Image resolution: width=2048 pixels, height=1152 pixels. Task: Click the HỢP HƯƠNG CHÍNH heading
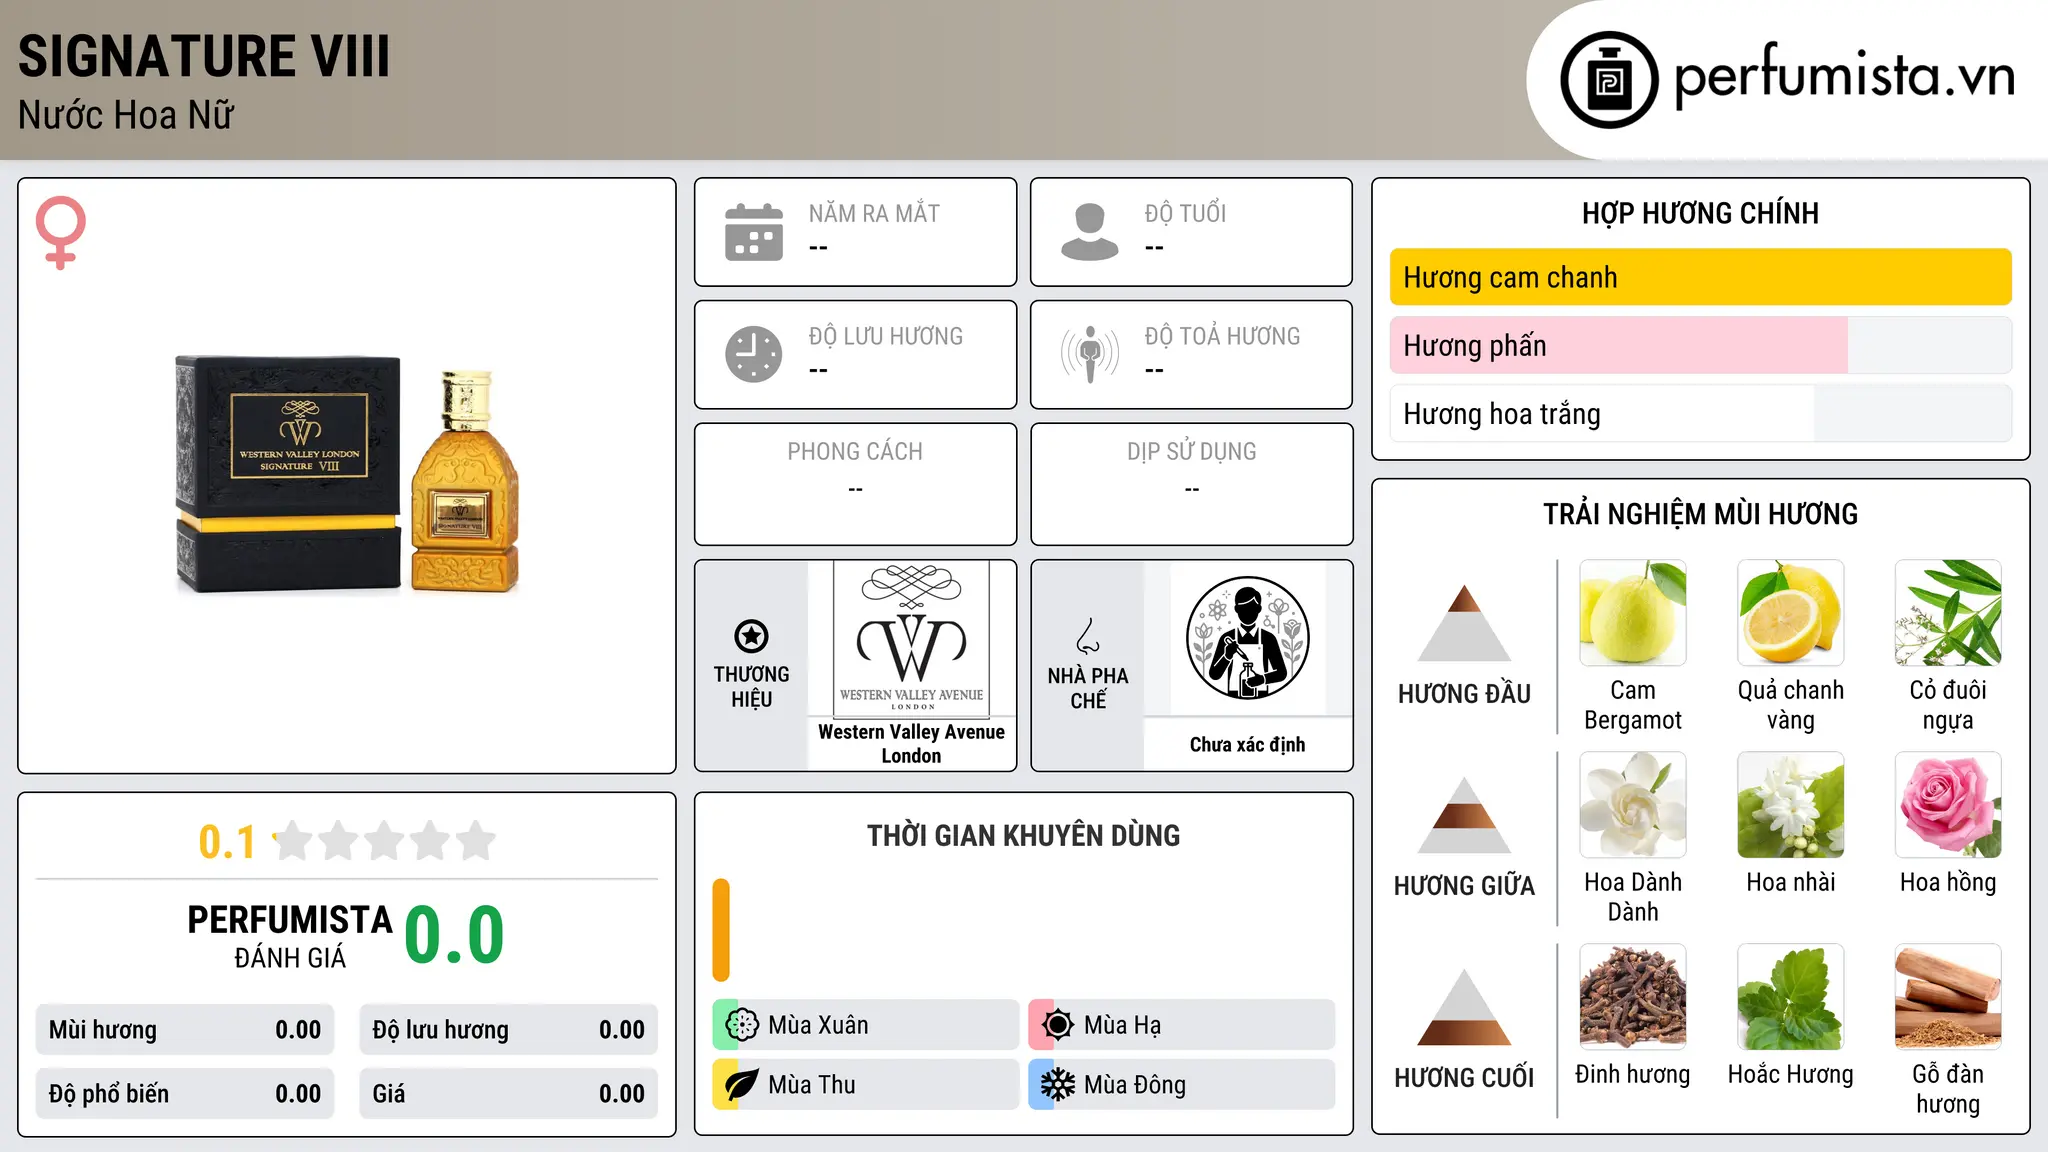pyautogui.click(x=1700, y=213)
